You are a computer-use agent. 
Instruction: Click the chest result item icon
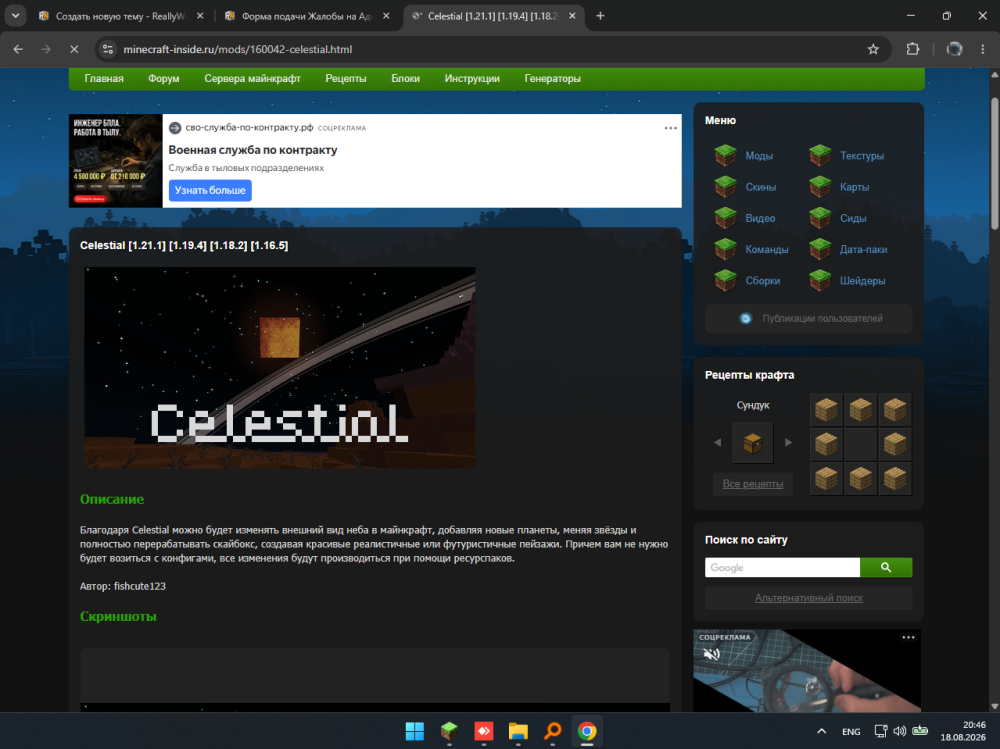[x=753, y=442]
